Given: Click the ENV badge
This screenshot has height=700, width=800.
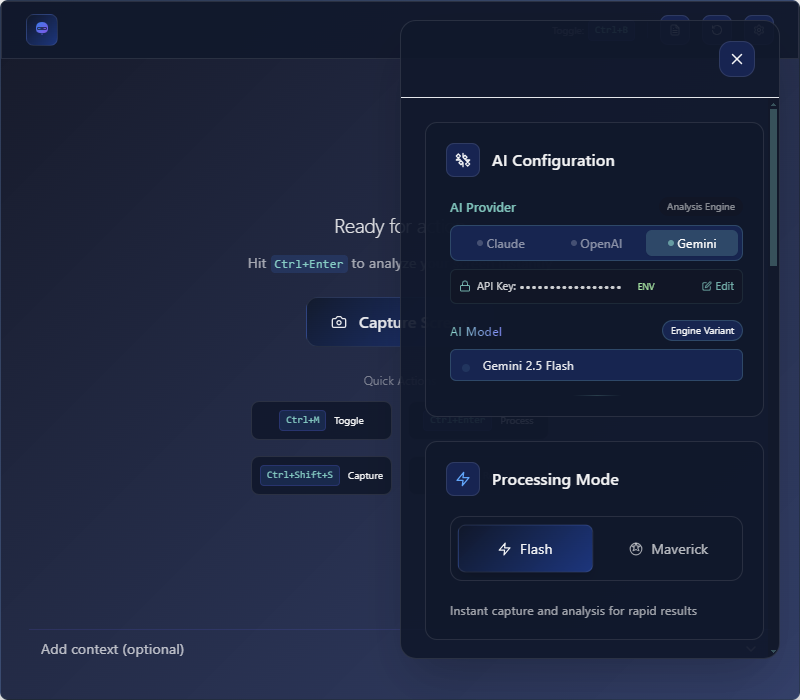Looking at the screenshot, I should 646,287.
